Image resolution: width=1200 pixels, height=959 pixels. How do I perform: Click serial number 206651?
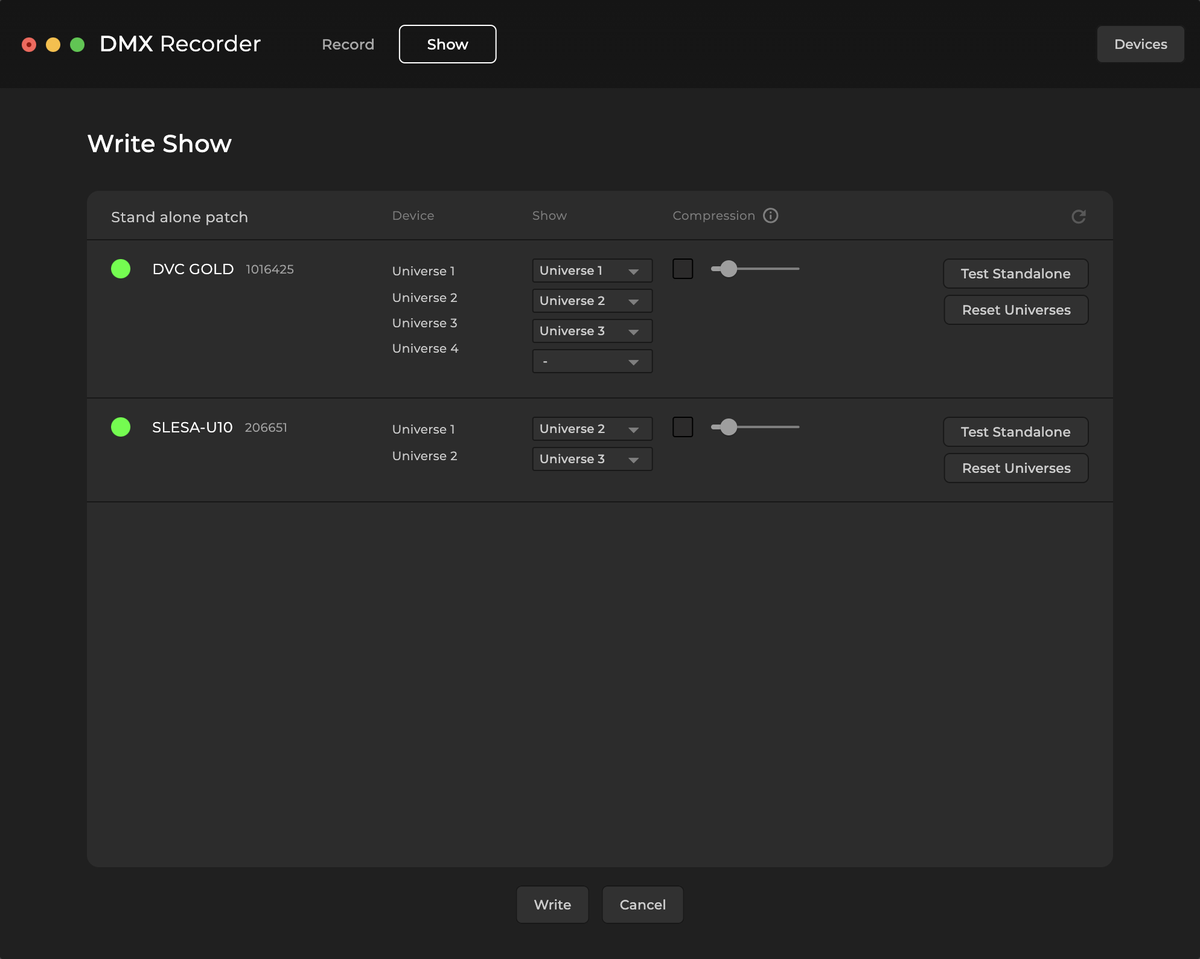[266, 428]
